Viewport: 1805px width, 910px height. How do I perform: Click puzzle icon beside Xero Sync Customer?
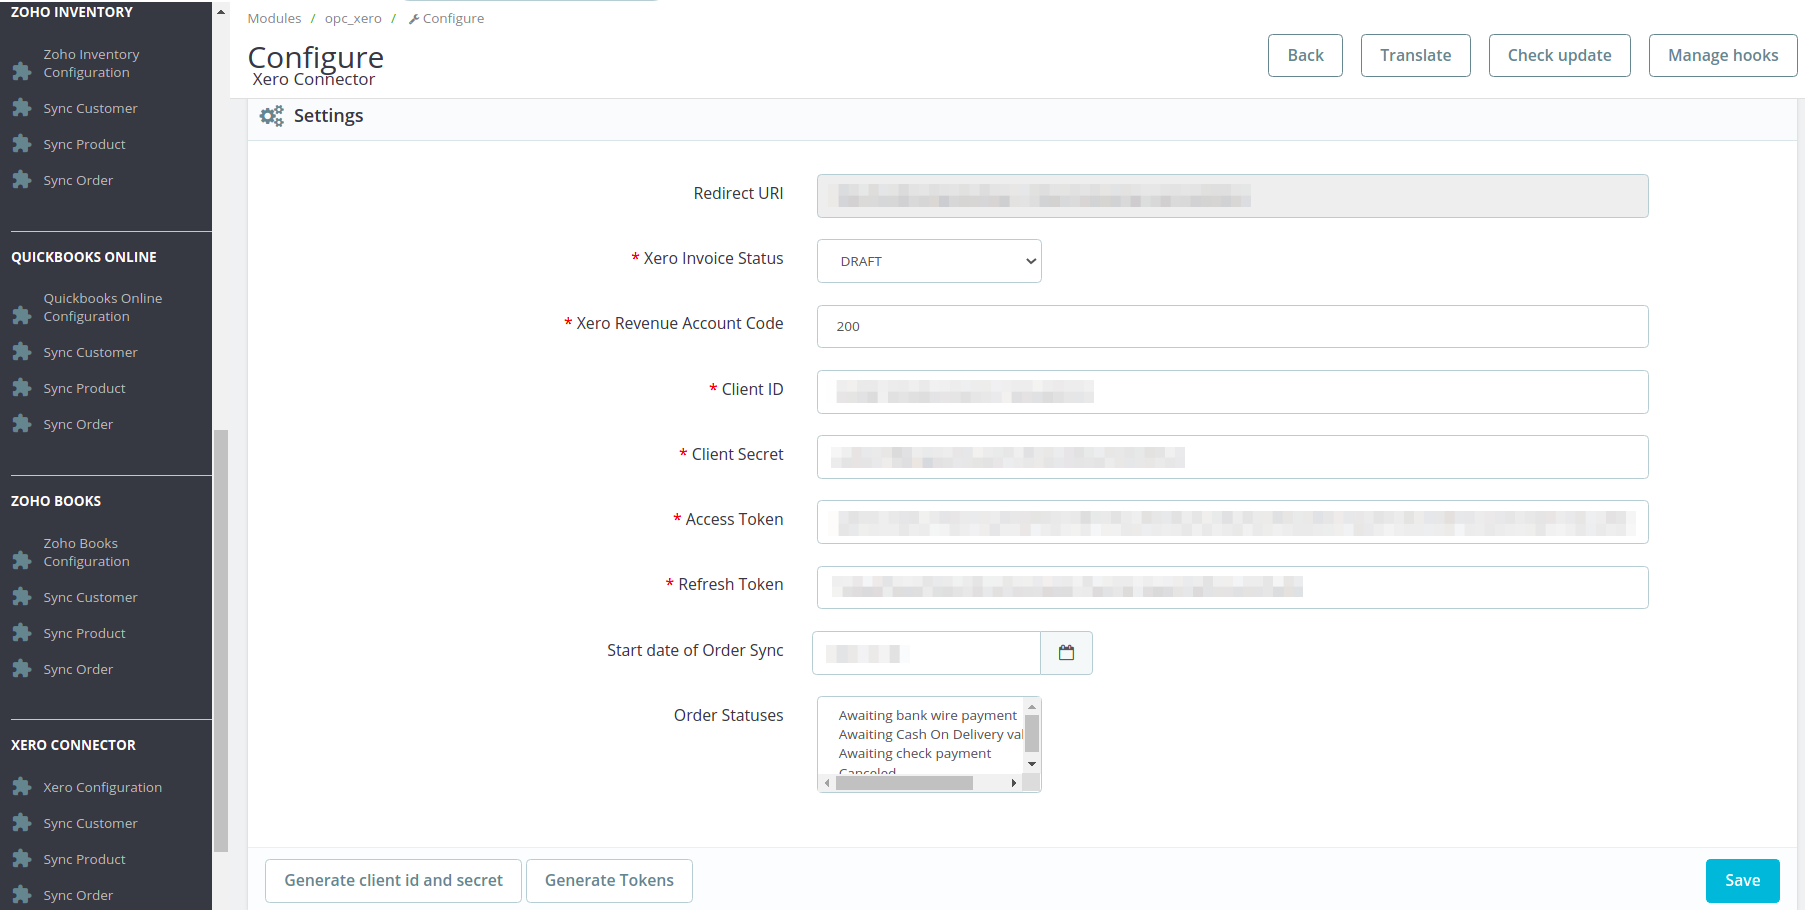pyautogui.click(x=22, y=823)
